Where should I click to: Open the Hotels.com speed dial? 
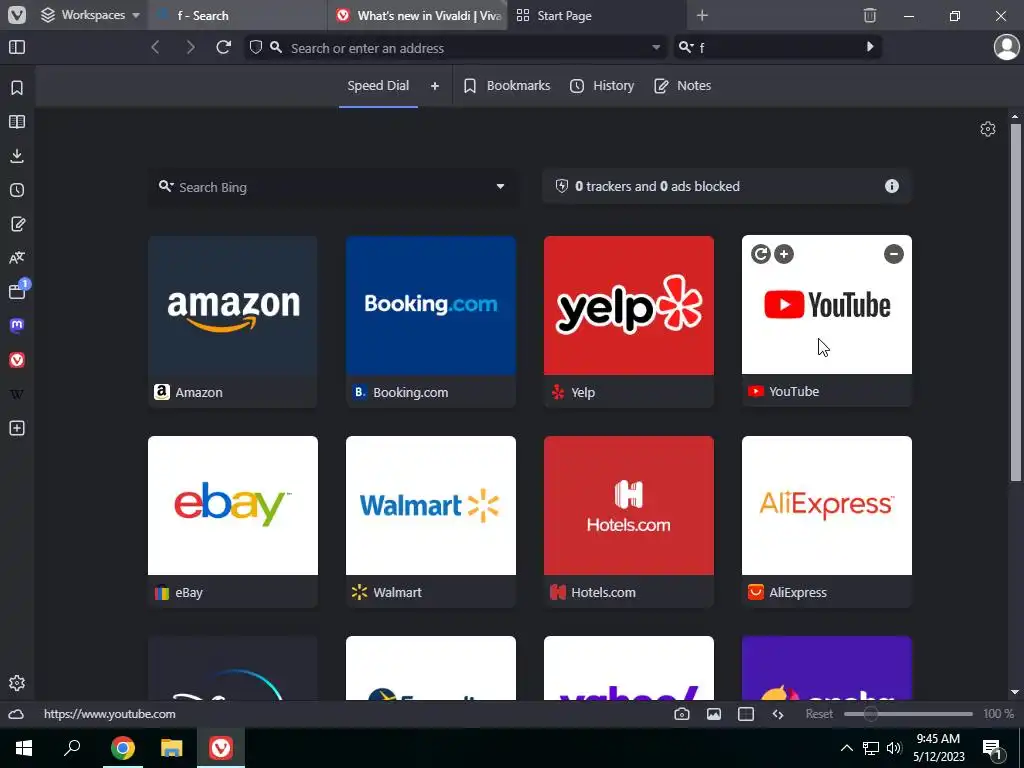[629, 522]
